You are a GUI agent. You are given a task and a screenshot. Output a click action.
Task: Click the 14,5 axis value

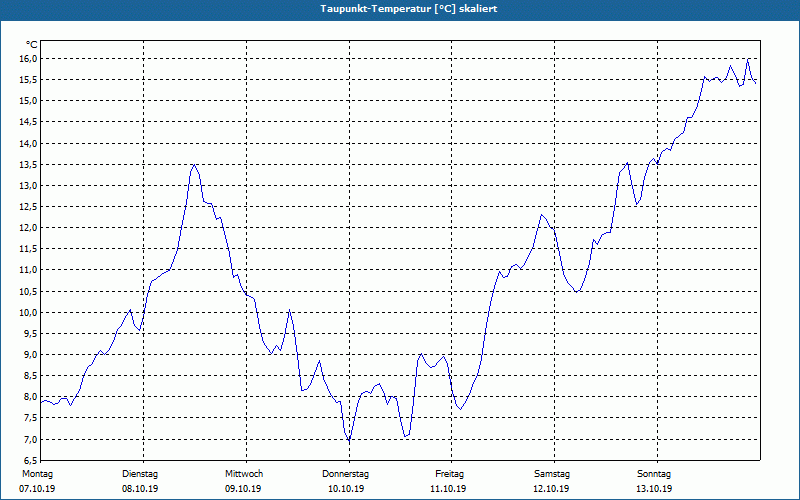pos(29,122)
